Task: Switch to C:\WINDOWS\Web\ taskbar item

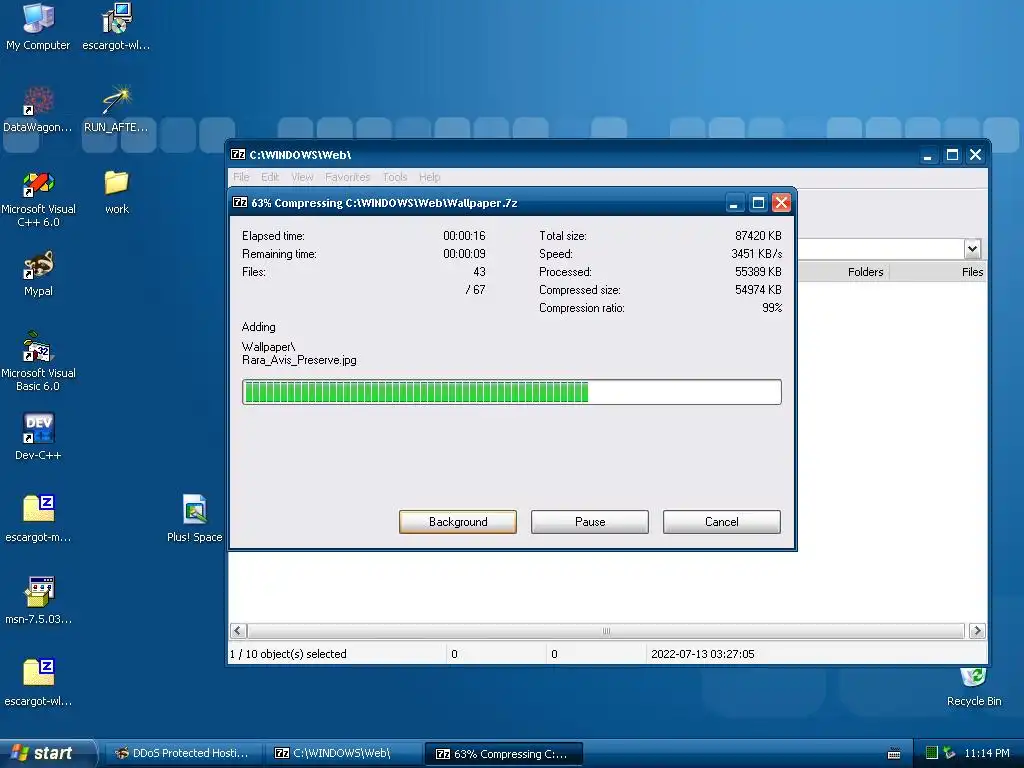Action: coord(344,754)
